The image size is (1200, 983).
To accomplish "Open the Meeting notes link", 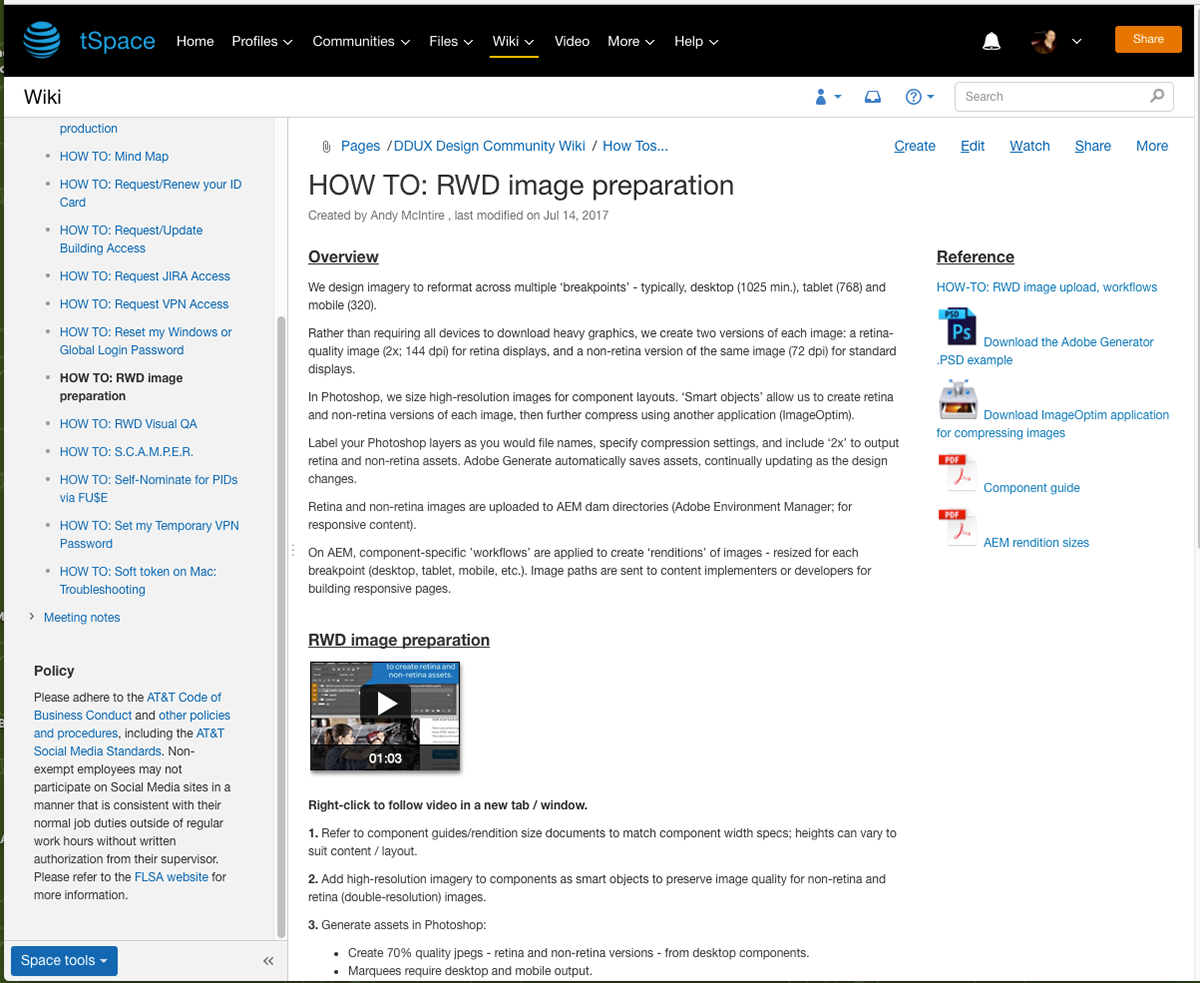I will (x=82, y=617).
